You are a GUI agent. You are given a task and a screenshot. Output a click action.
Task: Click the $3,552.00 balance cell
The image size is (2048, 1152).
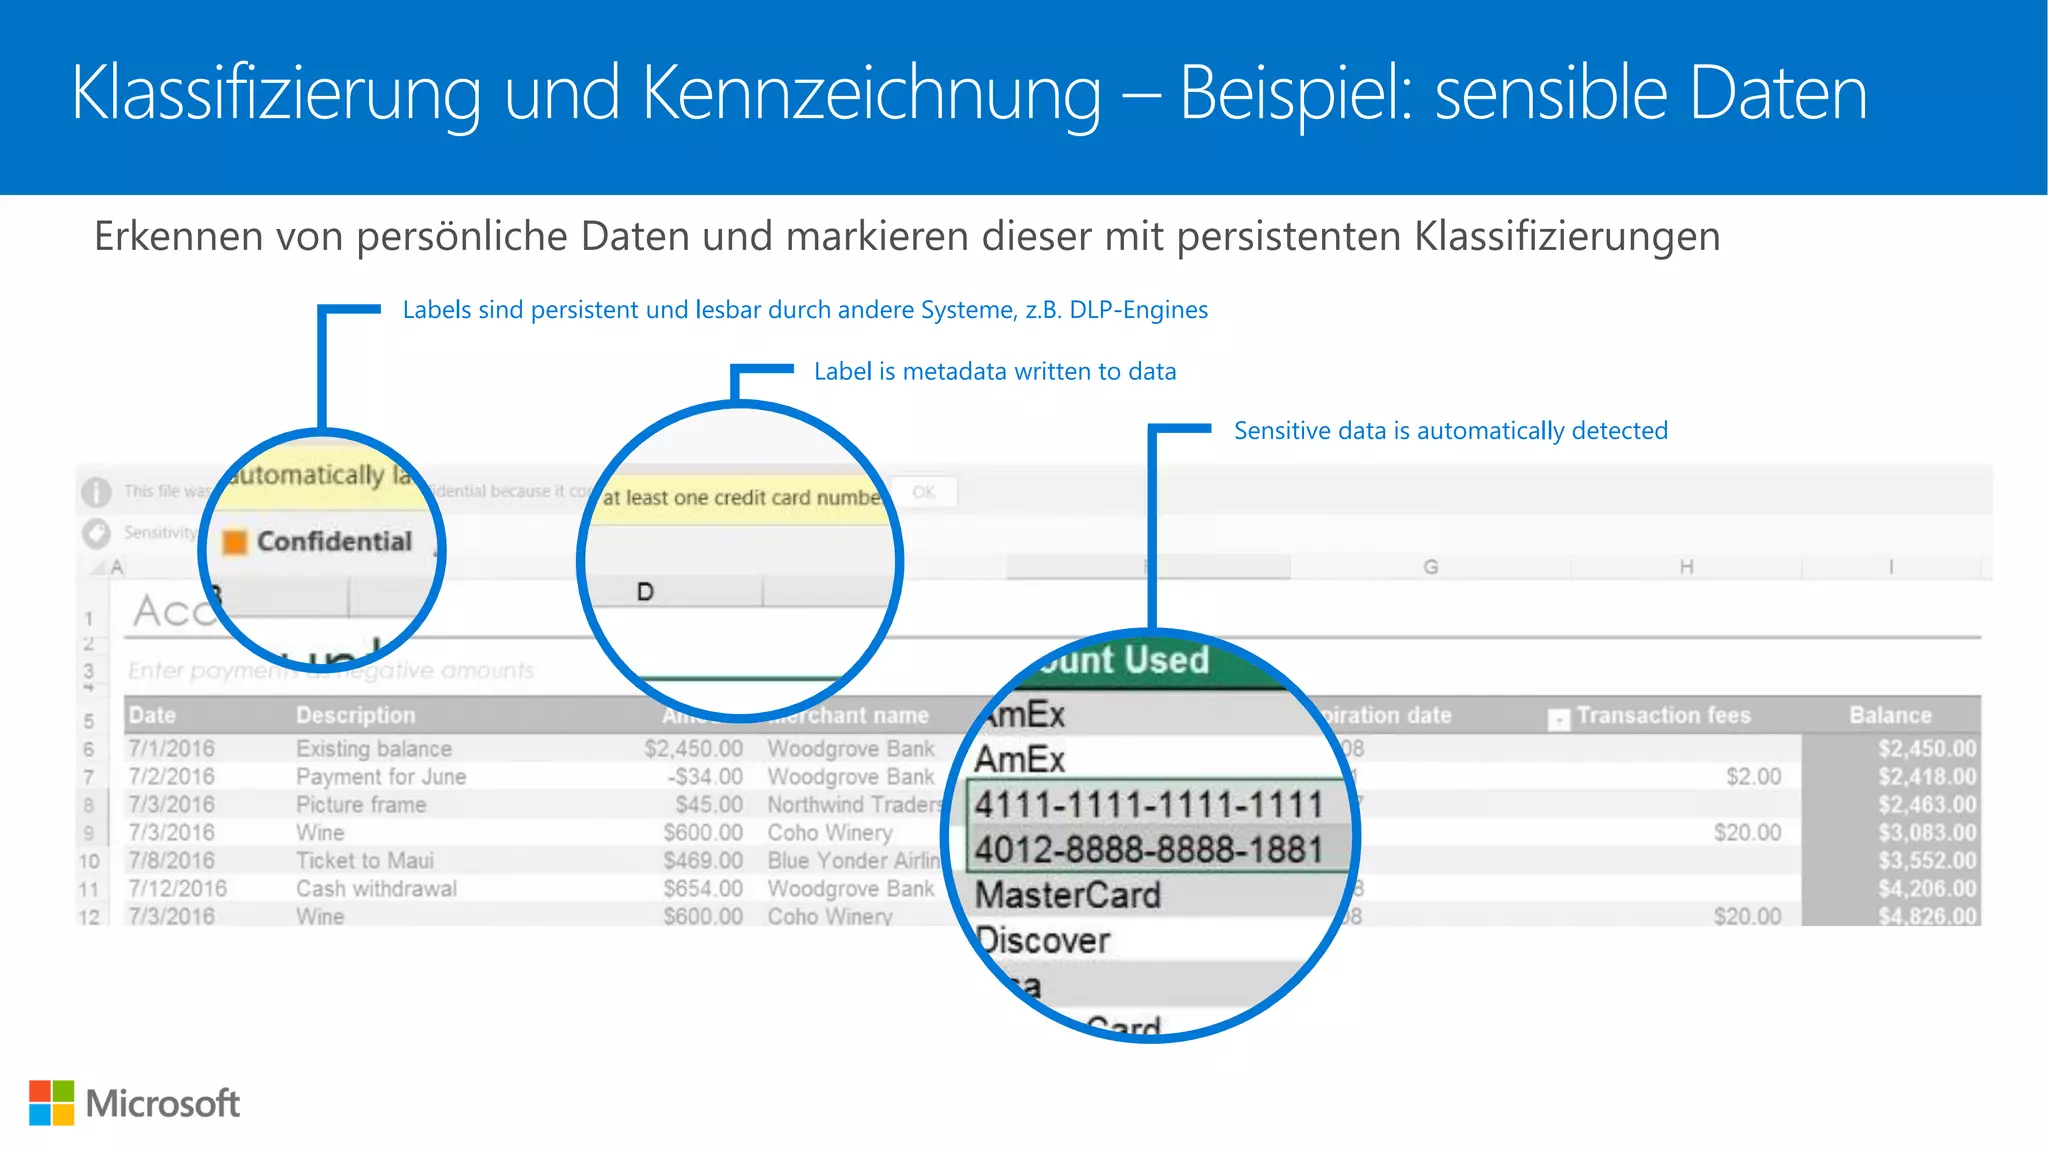tap(1927, 860)
